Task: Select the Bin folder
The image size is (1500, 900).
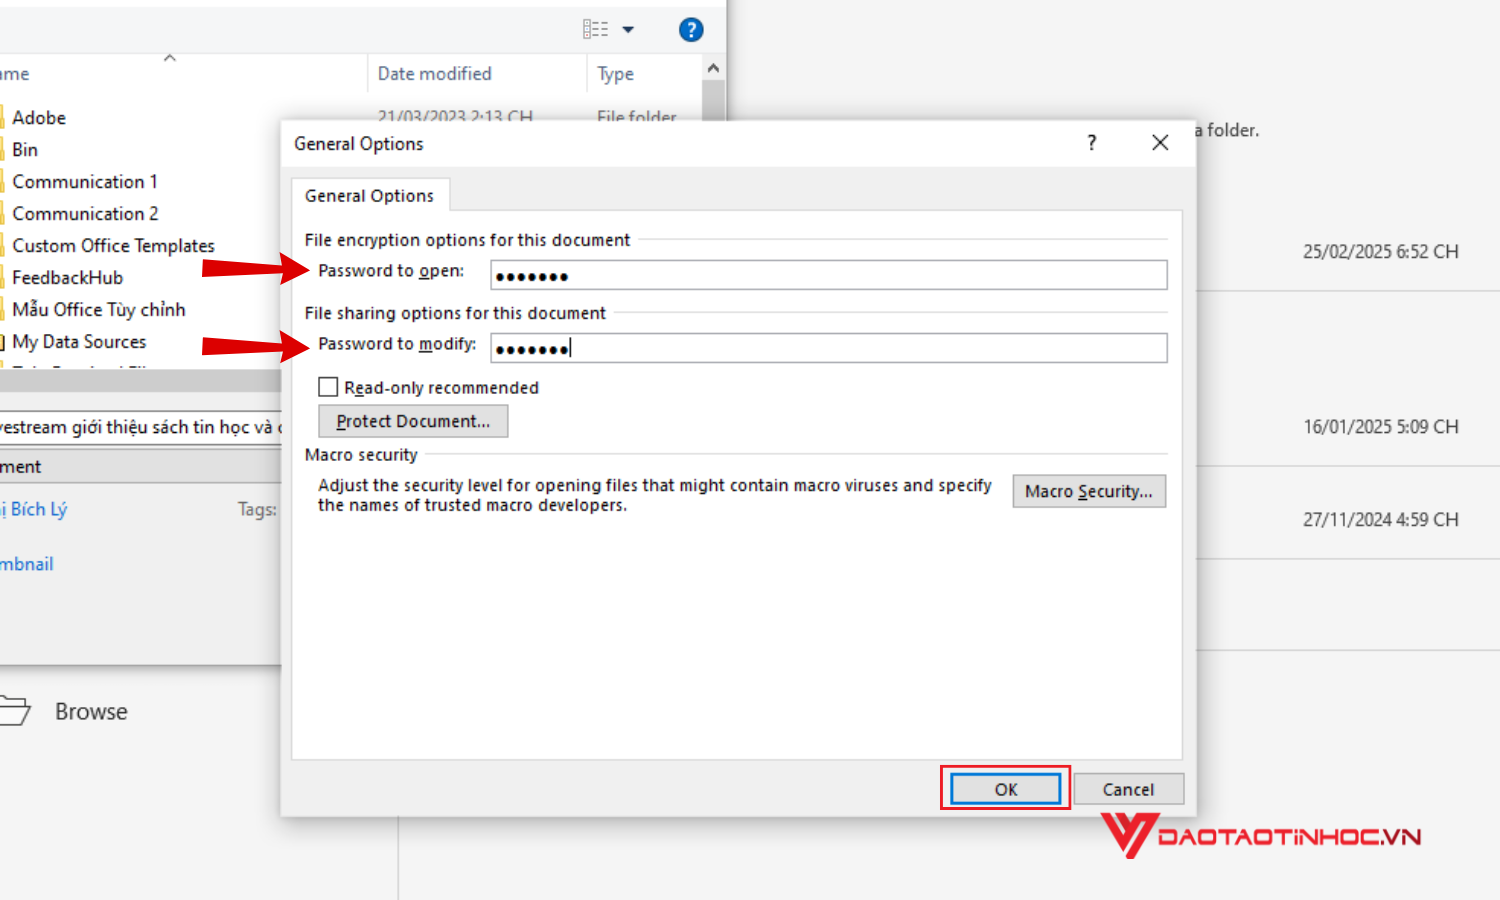Action: coord(25,150)
